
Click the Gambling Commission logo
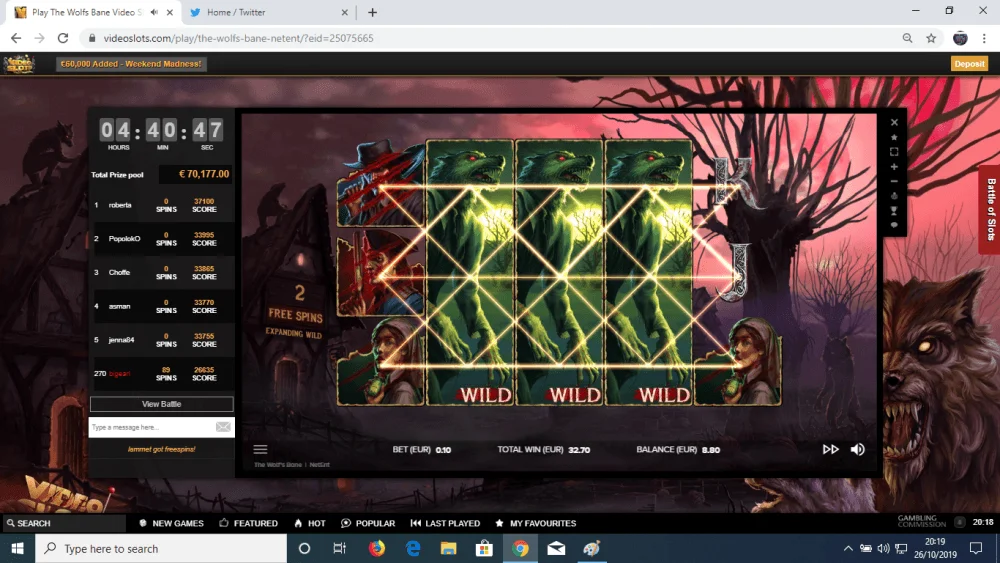click(x=922, y=522)
